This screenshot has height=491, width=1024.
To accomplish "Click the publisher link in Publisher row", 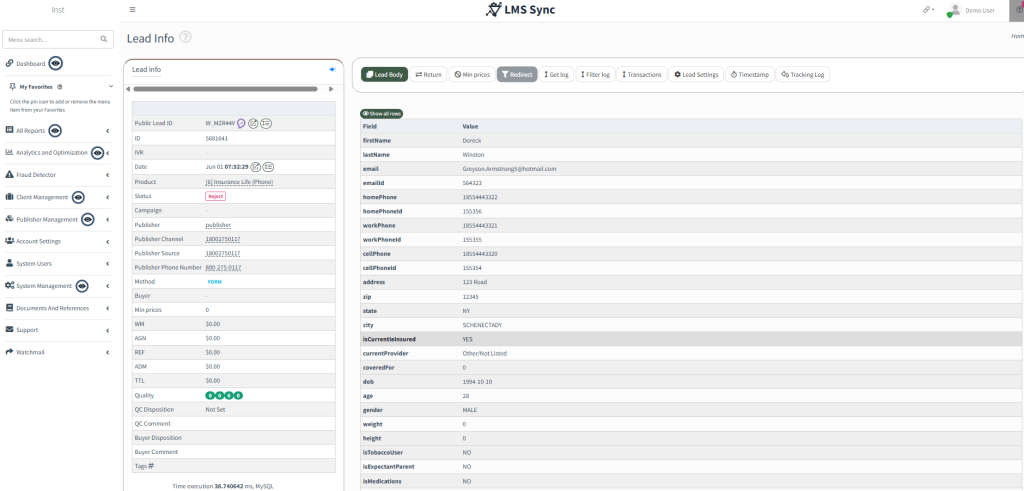I will pyautogui.click(x=218, y=225).
